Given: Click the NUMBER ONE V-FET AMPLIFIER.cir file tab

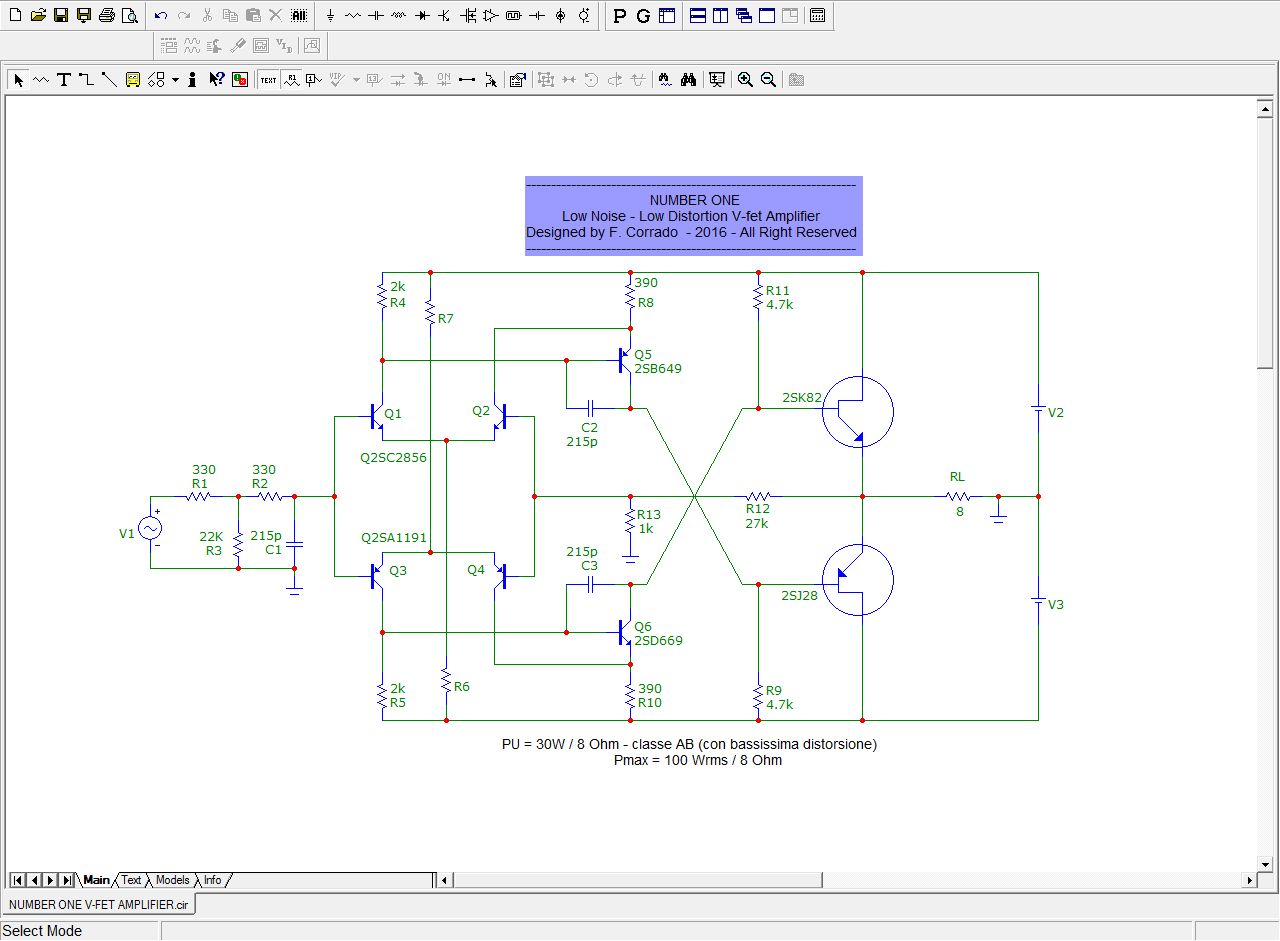Looking at the screenshot, I should point(98,904).
